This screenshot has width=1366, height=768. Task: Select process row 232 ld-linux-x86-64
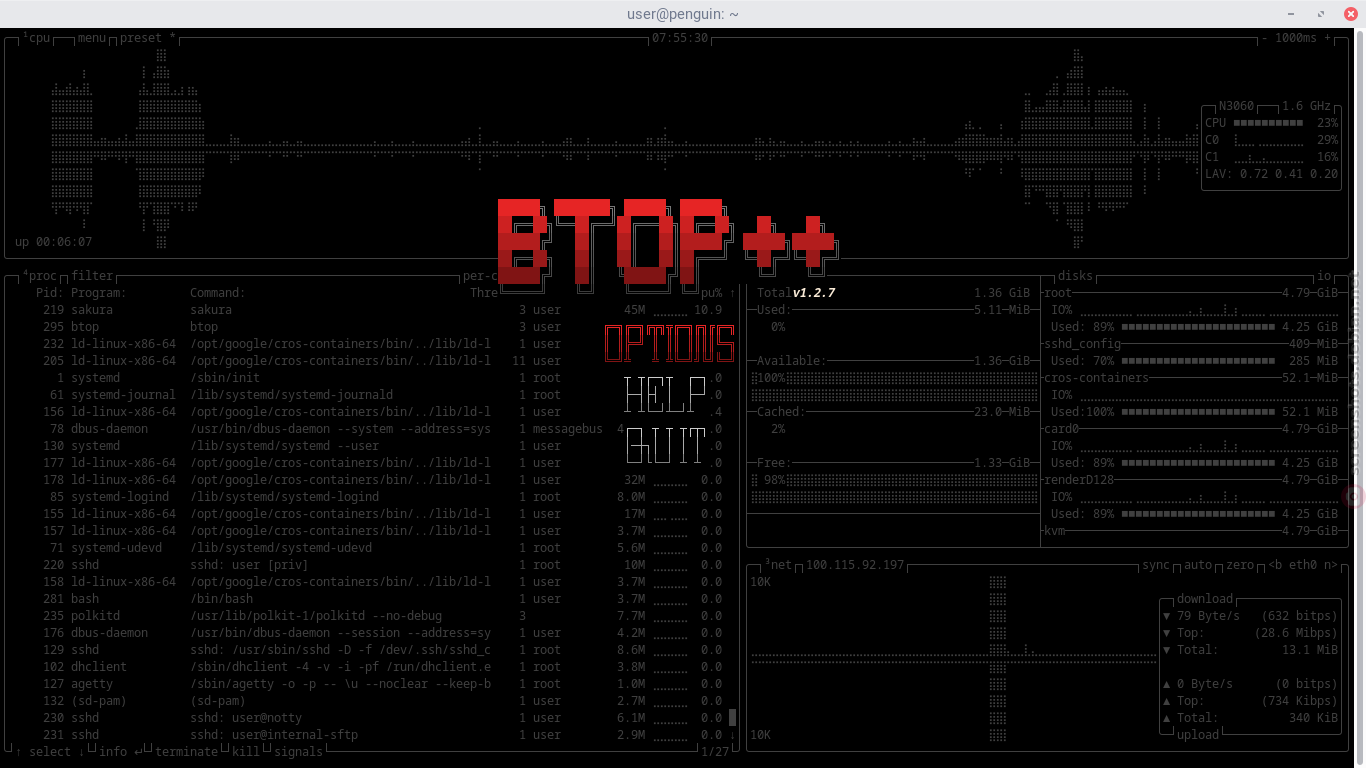(366, 344)
